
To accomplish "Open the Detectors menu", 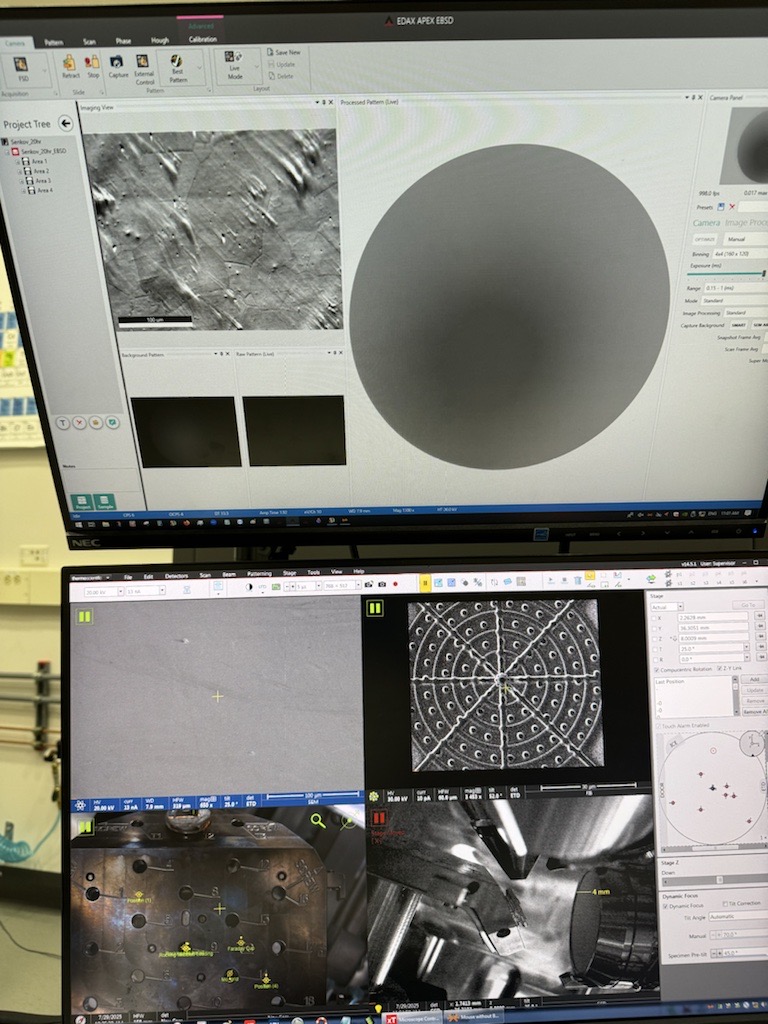I will tap(176, 576).
